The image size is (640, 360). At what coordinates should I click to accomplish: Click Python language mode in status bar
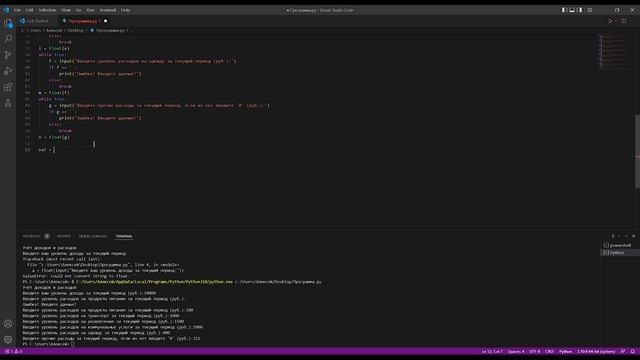[565, 351]
